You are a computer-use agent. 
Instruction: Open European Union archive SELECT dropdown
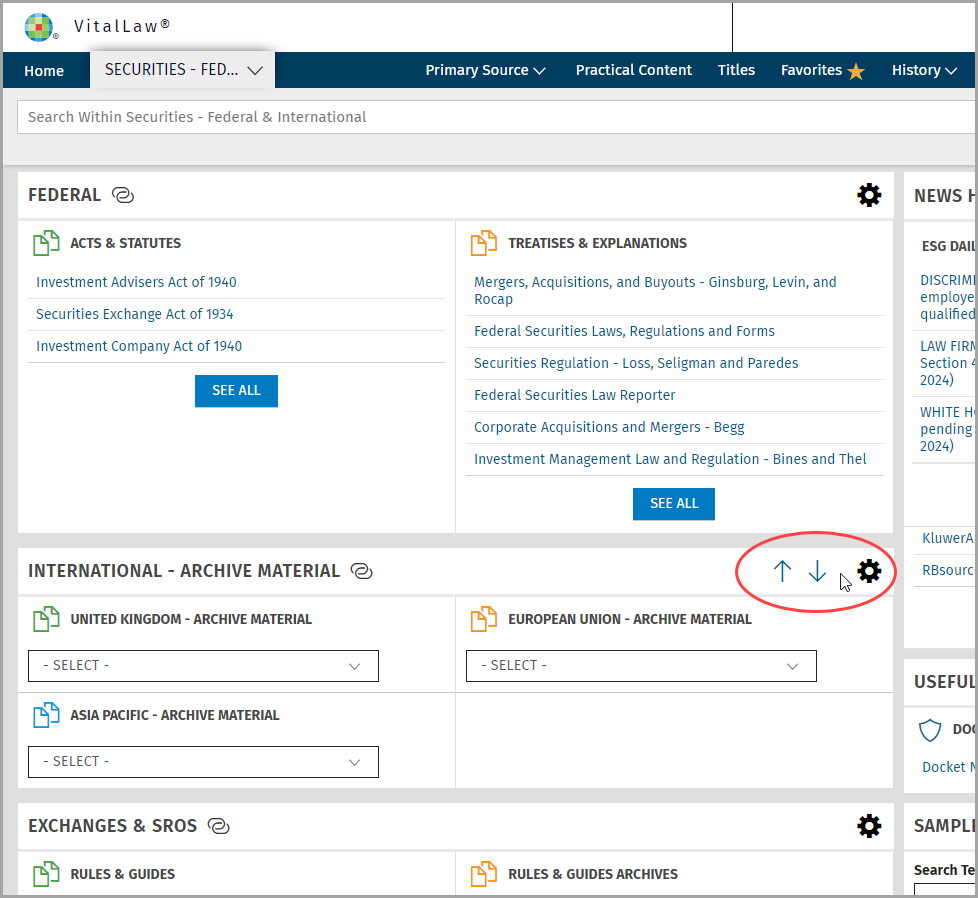pos(641,666)
